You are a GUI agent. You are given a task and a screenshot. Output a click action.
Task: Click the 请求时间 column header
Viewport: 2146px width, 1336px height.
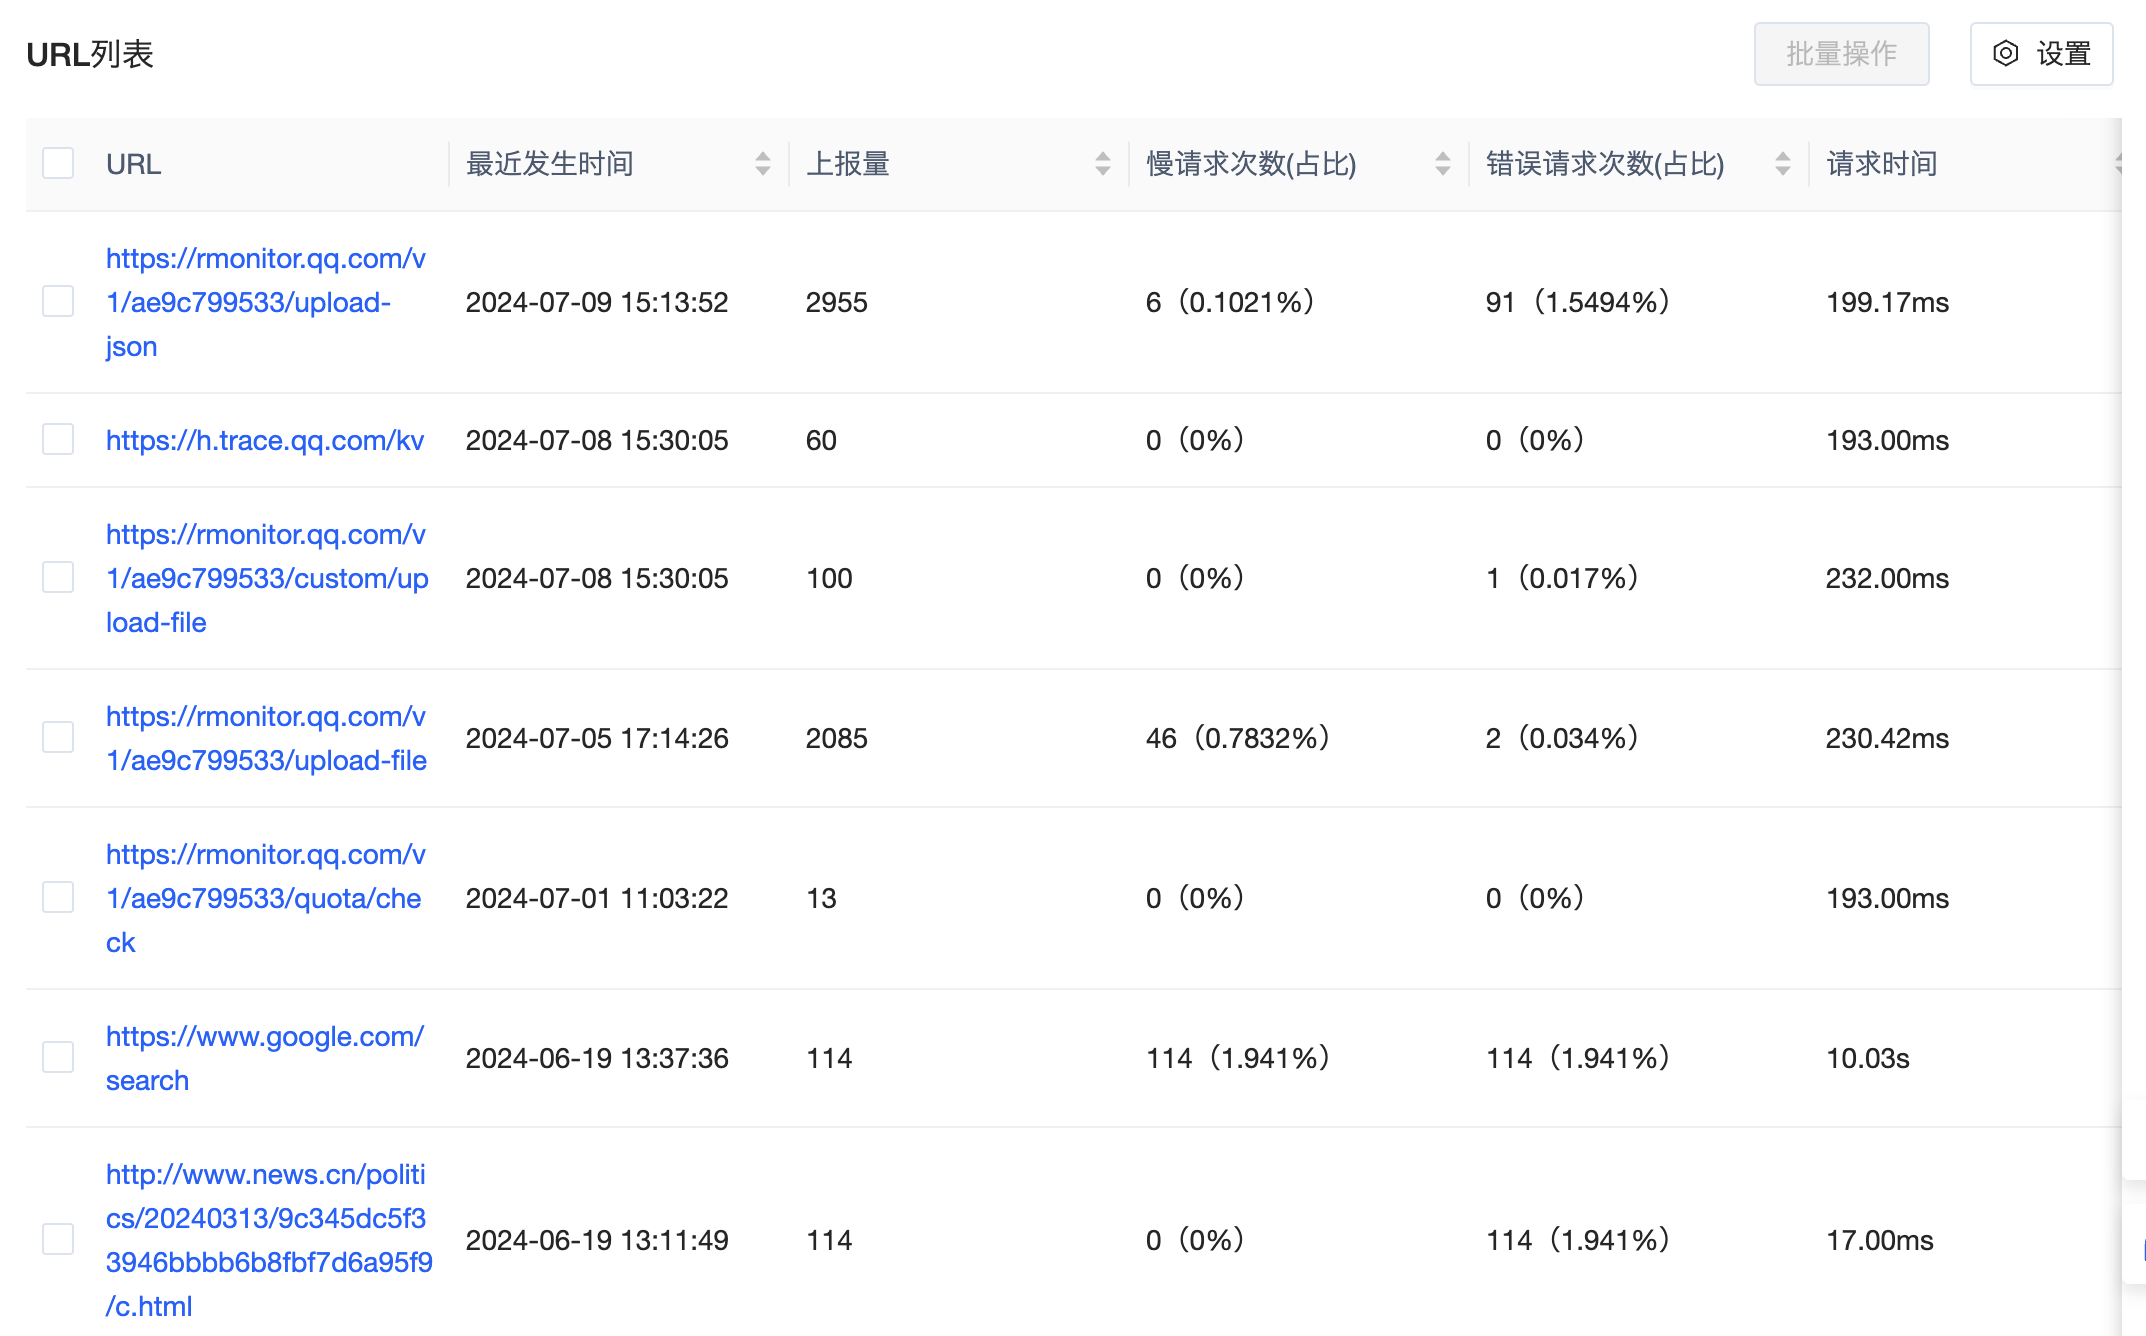click(x=1881, y=164)
